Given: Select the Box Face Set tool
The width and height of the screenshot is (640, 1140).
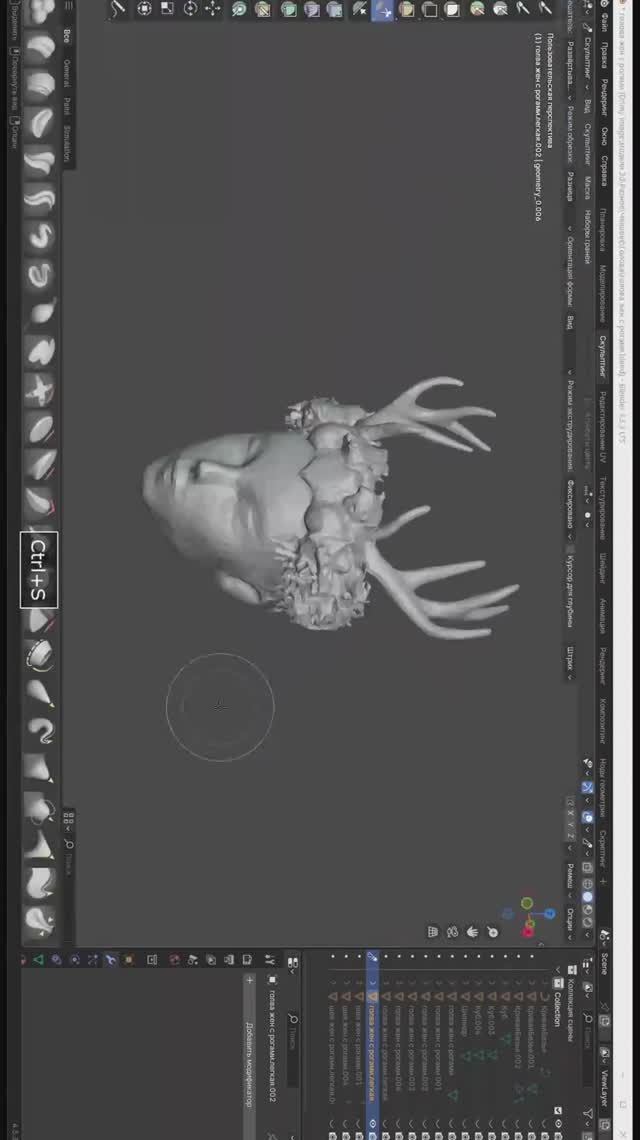Looking at the screenshot, I should (x=406, y=9).
